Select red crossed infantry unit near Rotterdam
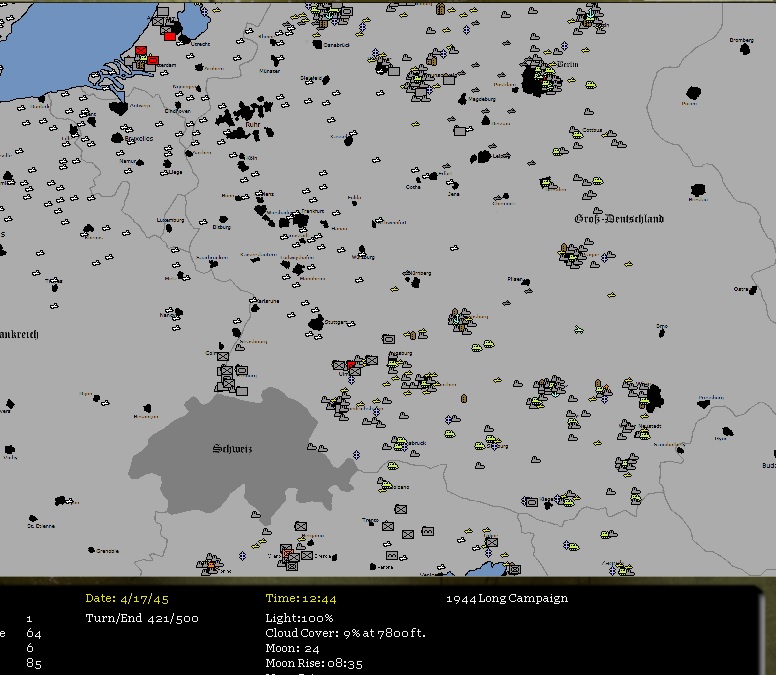 pos(141,50)
